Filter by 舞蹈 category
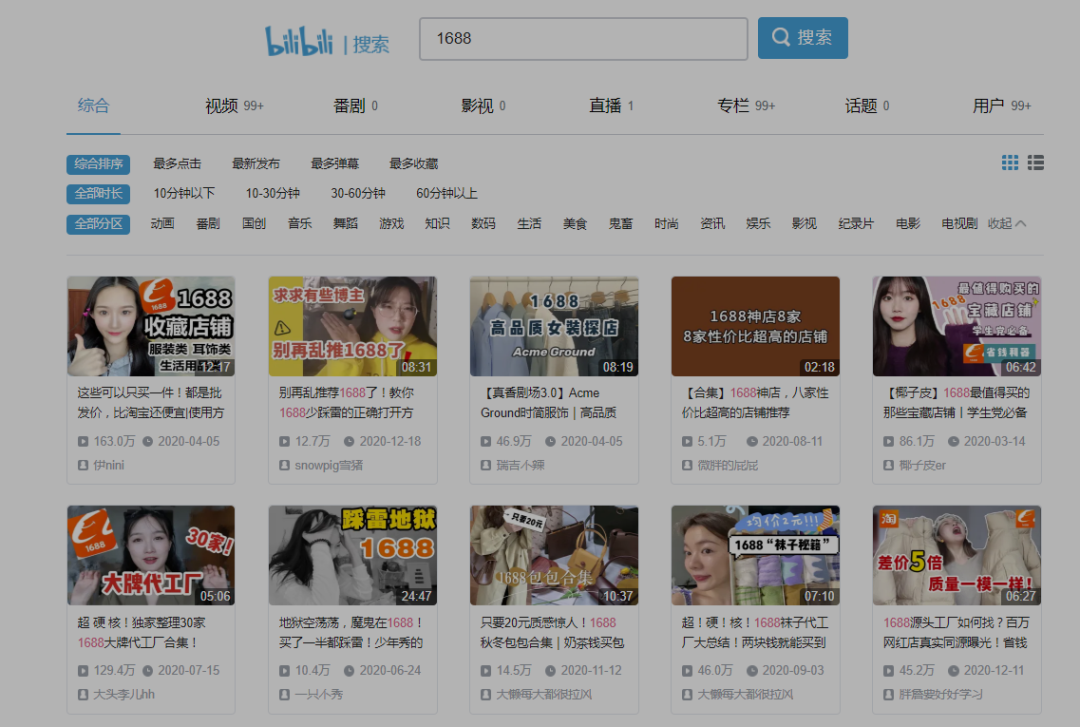The height and width of the screenshot is (727, 1080). [346, 224]
